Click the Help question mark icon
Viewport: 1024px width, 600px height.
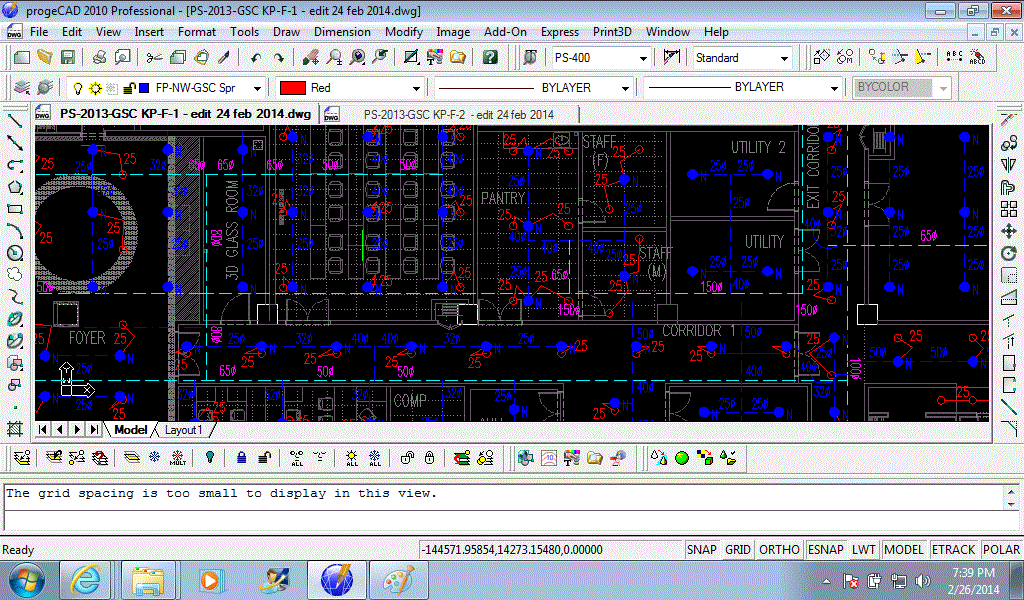490,57
